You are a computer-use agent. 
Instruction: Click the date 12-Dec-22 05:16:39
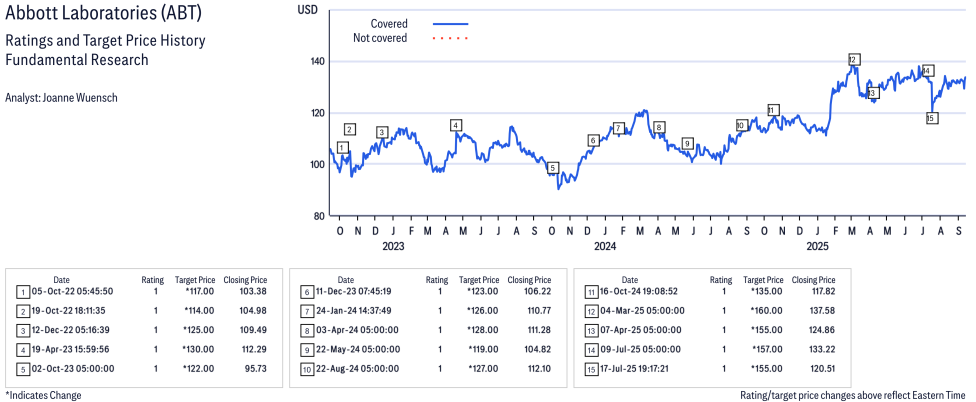(72, 330)
